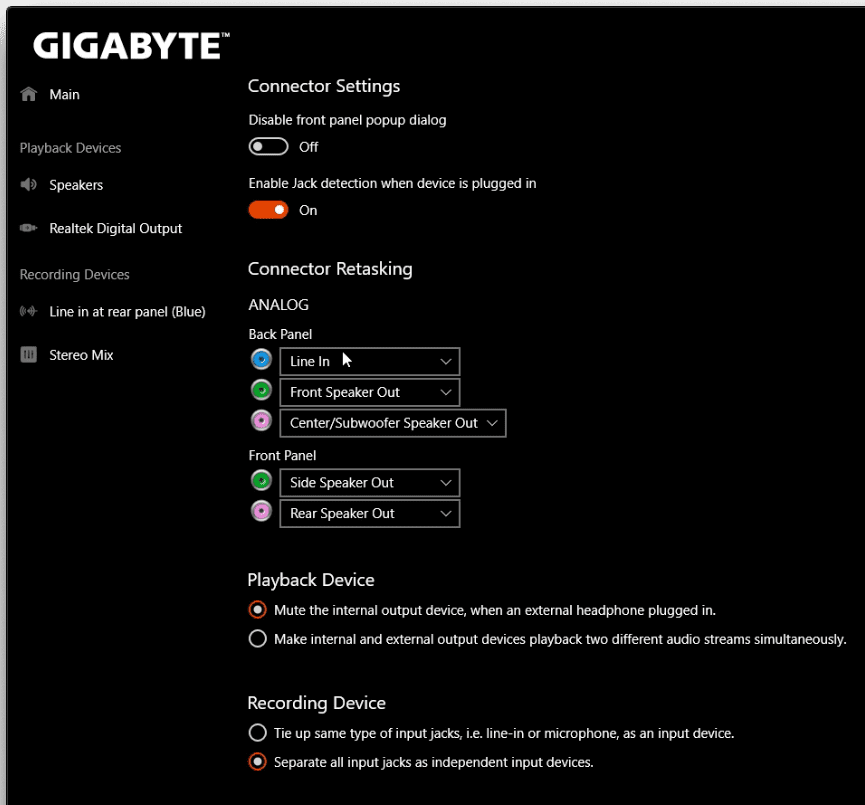
Task: Open the Line In dropdown
Action: tap(370, 361)
